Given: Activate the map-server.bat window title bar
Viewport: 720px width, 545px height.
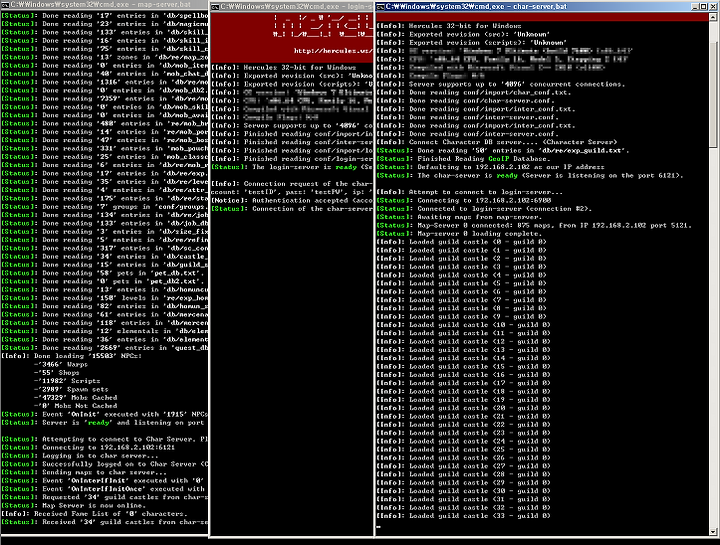Looking at the screenshot, I should (x=104, y=5).
